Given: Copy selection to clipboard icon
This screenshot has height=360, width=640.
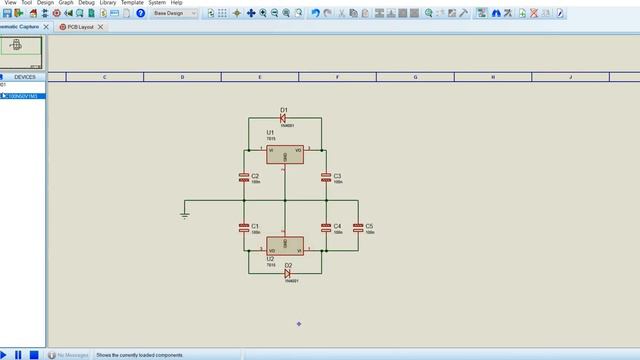Looking at the screenshot, I should coord(353,13).
